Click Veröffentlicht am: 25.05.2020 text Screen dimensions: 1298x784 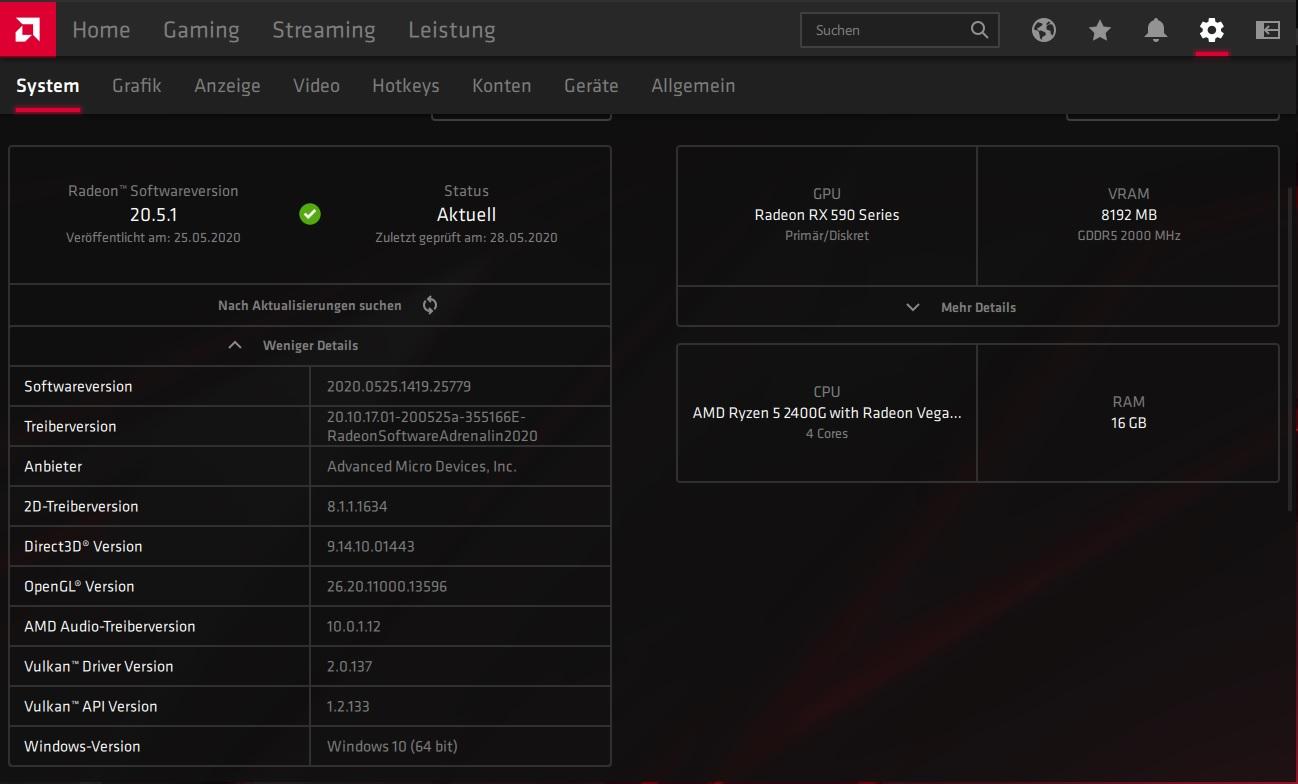(x=153, y=238)
